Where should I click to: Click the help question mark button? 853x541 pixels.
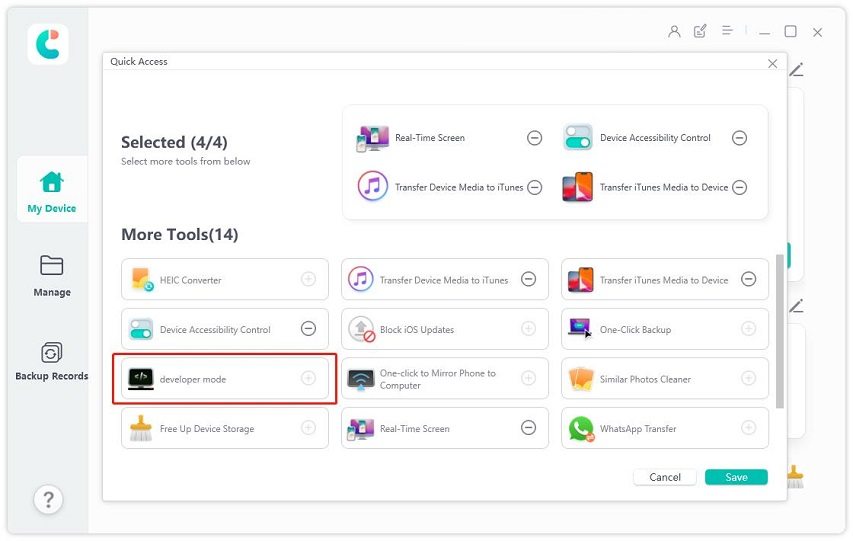(48, 499)
